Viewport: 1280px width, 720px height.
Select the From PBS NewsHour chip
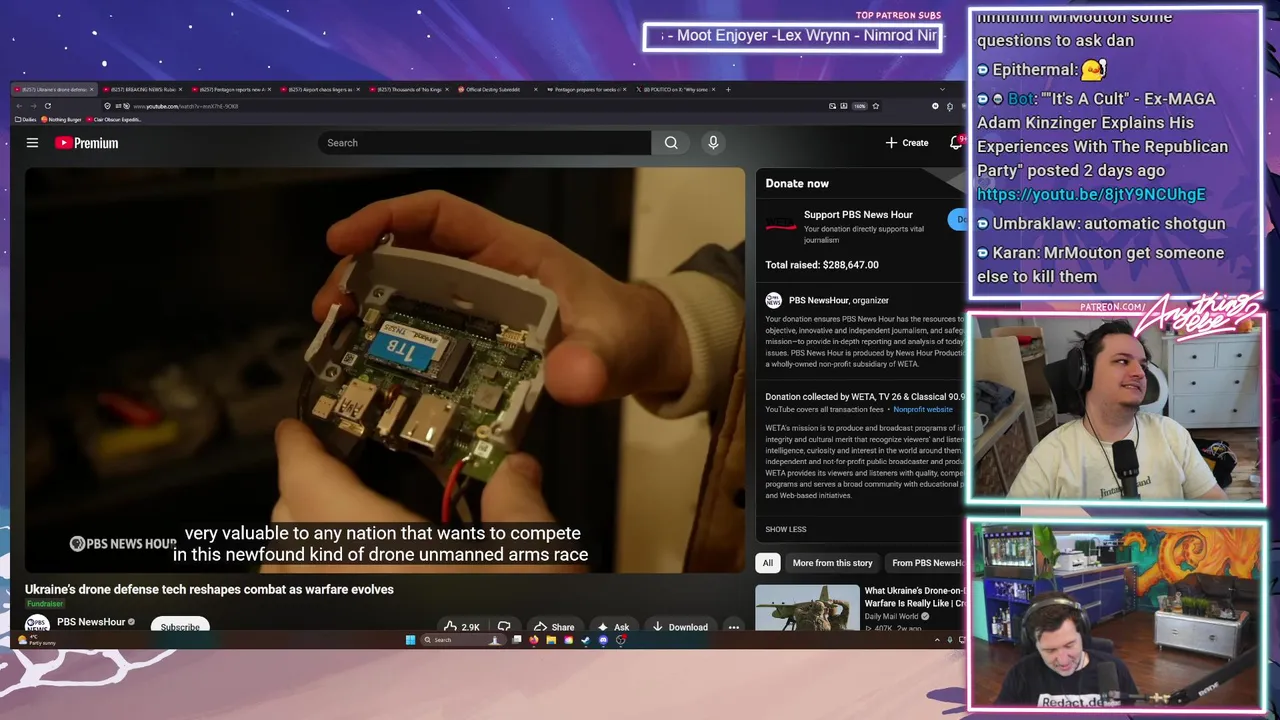click(x=927, y=563)
